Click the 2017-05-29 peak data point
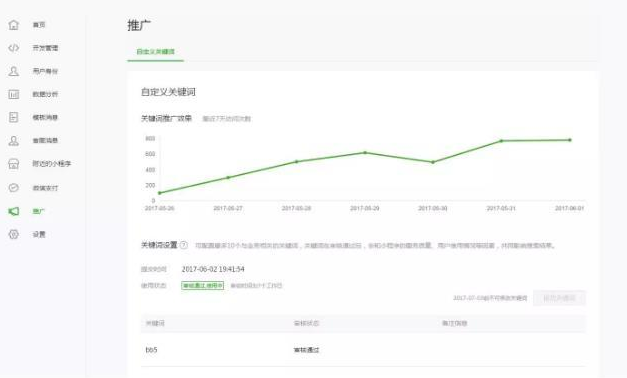This screenshot has width=627, height=378. 365,152
